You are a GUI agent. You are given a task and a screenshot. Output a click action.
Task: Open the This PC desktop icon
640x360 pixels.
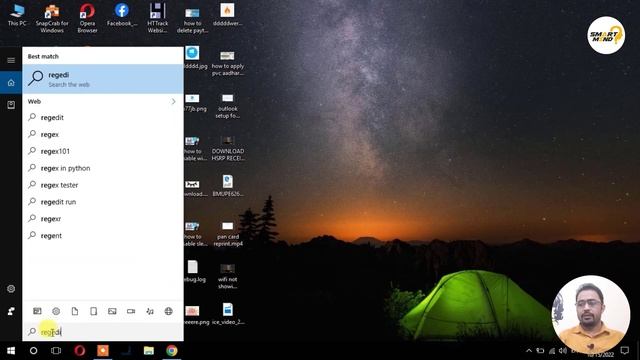[x=17, y=16]
